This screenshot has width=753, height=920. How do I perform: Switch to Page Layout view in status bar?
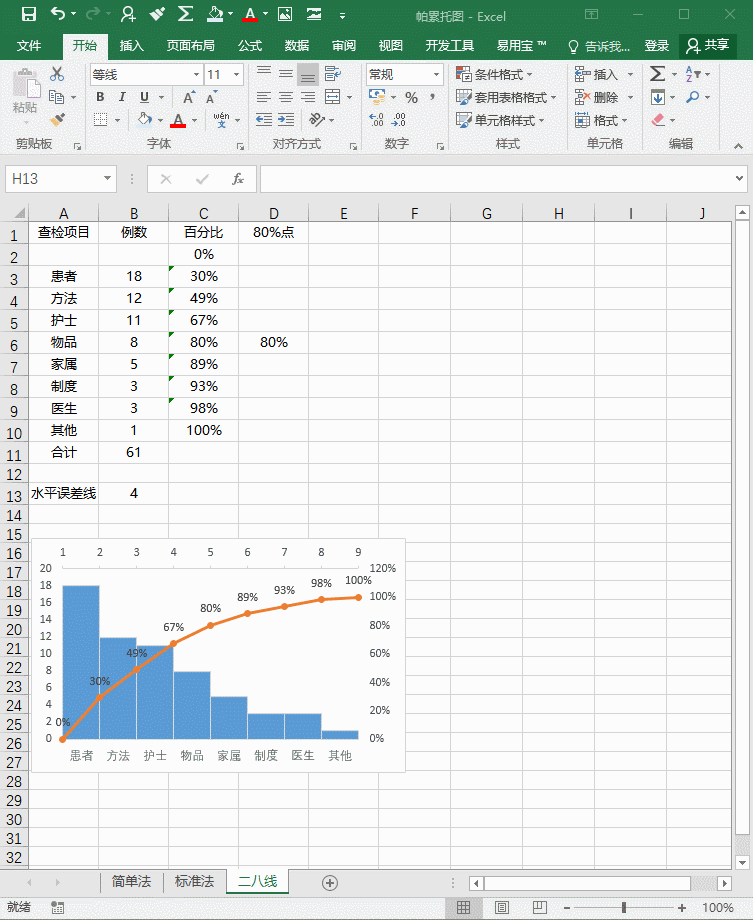point(501,908)
